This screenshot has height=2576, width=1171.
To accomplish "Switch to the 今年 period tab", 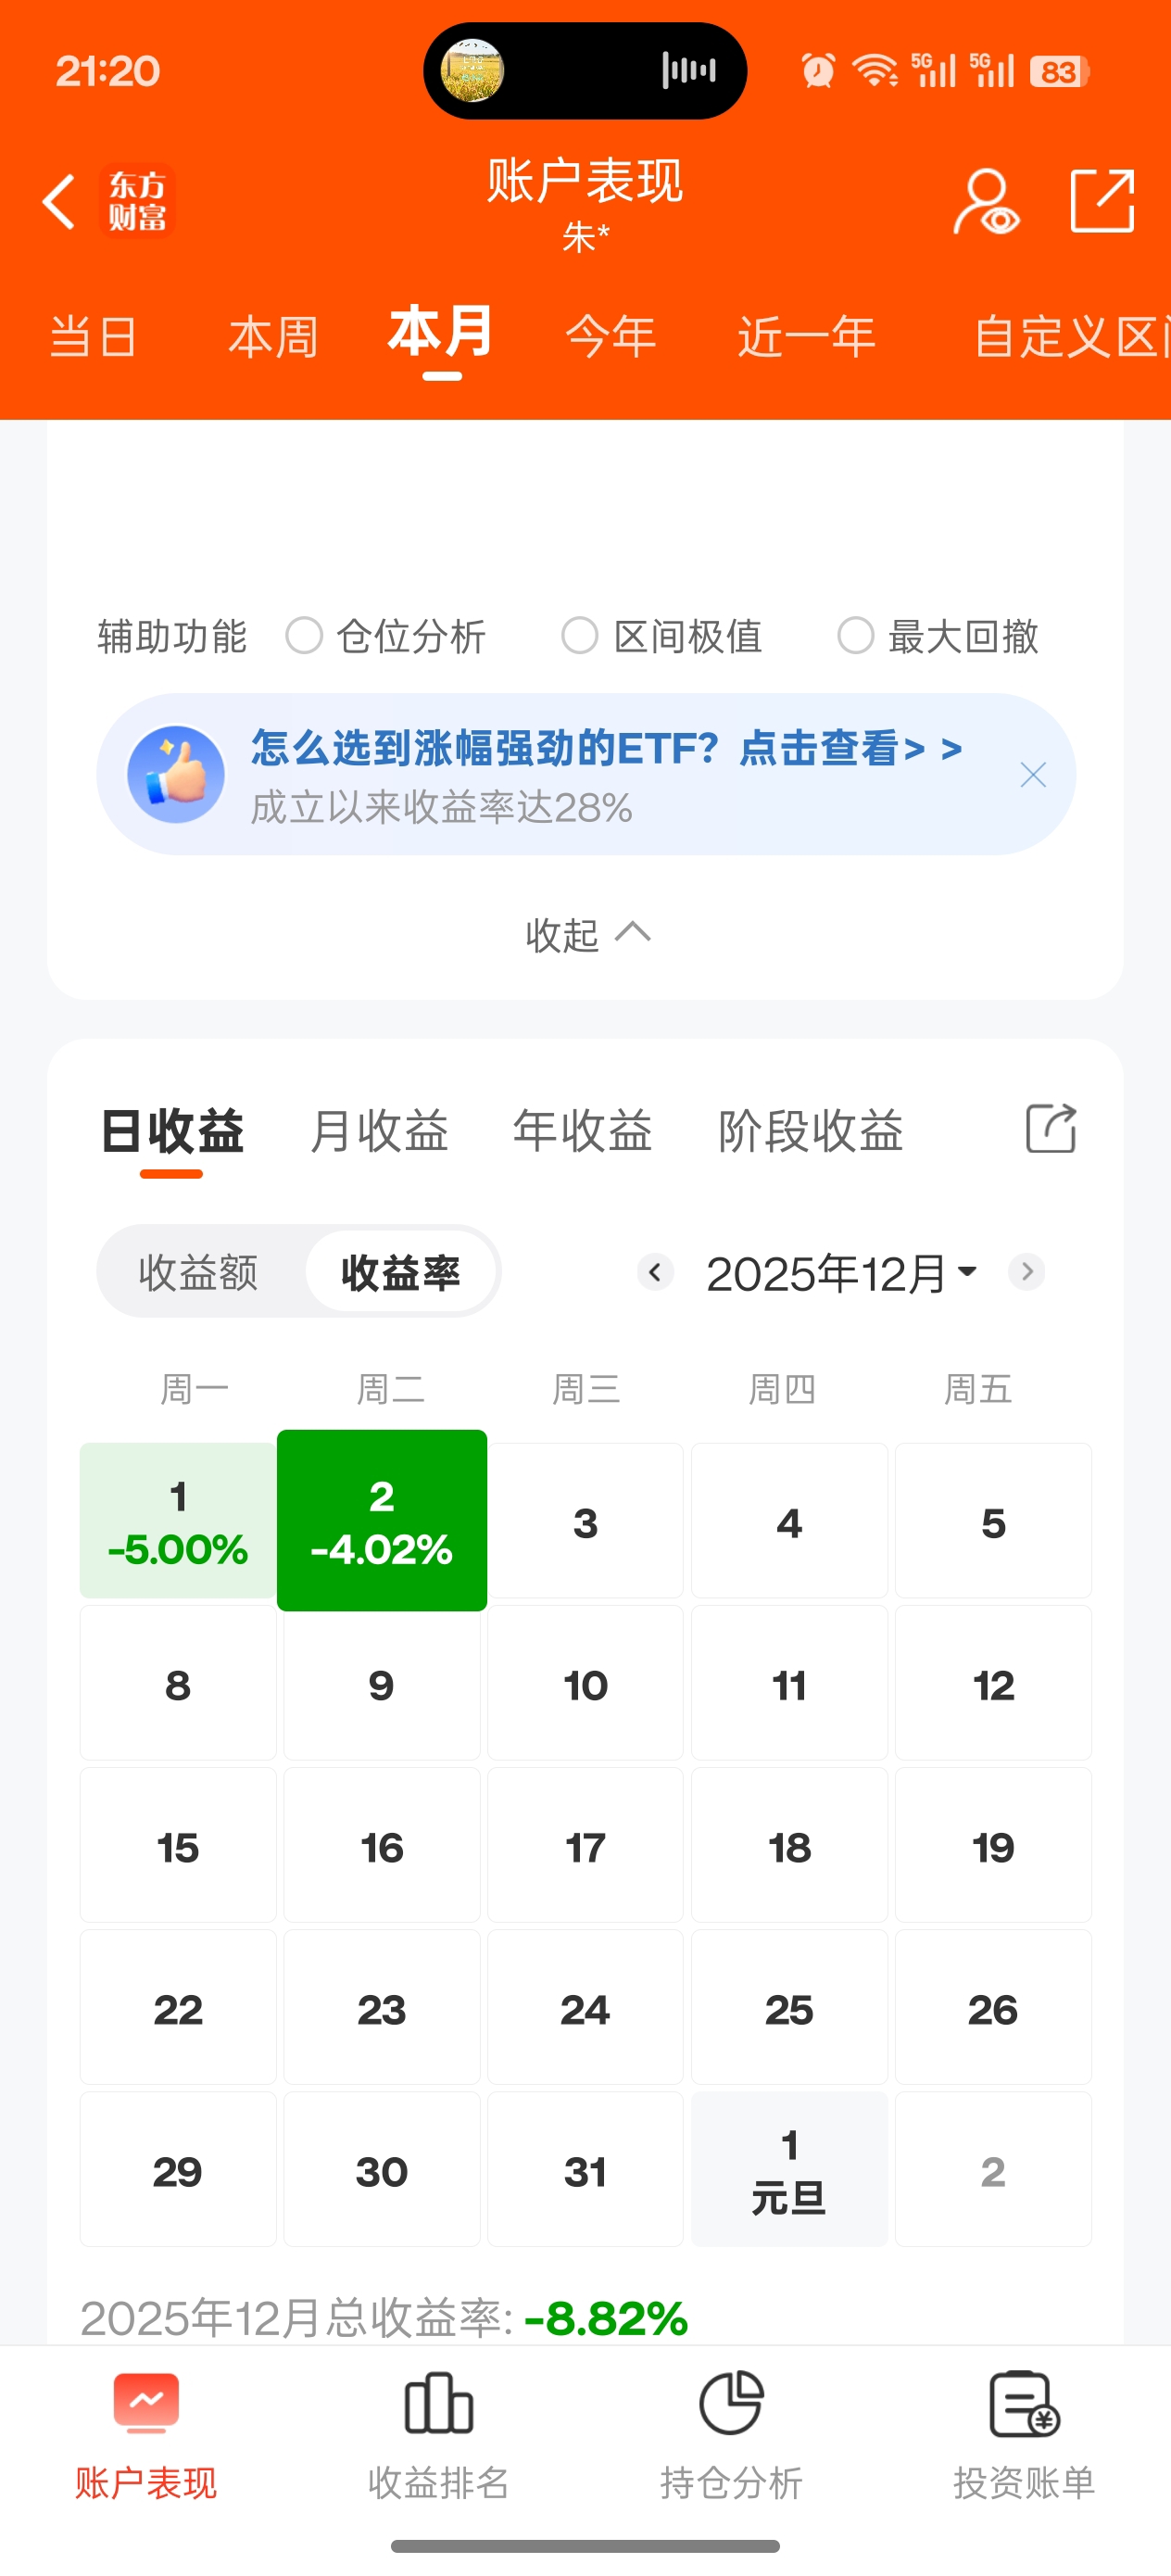I will (610, 336).
